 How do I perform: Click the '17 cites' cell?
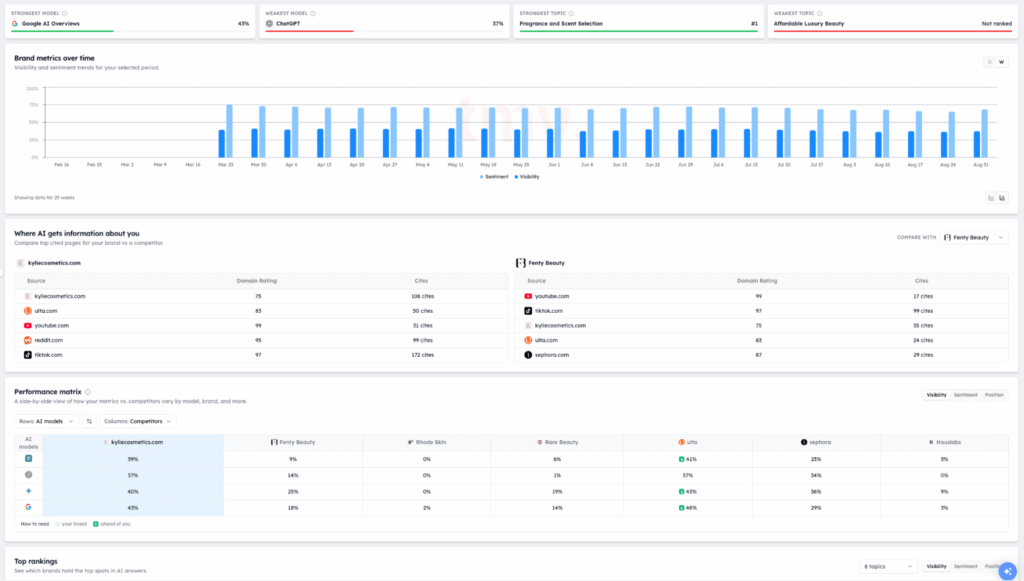click(922, 296)
